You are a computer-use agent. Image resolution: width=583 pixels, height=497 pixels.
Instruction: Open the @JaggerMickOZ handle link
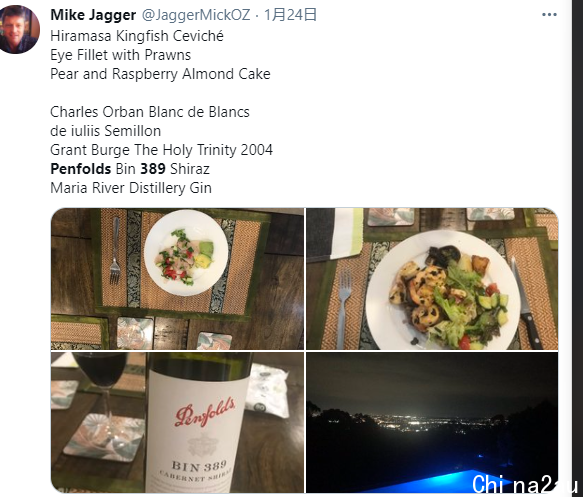[x=196, y=15]
